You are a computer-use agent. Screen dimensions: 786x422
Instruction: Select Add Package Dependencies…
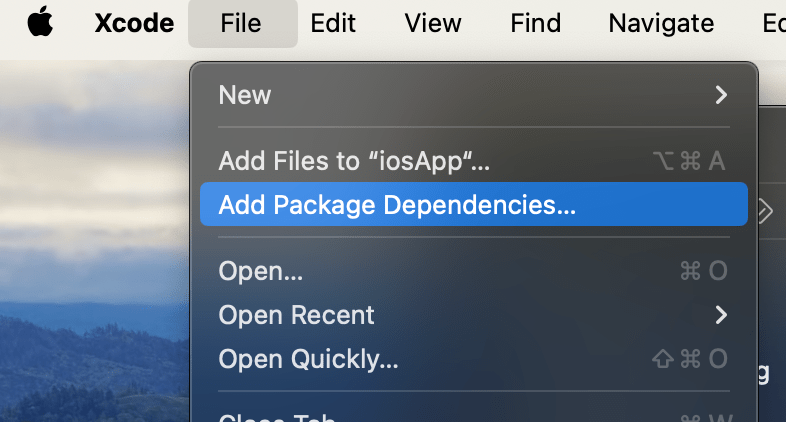(x=397, y=205)
